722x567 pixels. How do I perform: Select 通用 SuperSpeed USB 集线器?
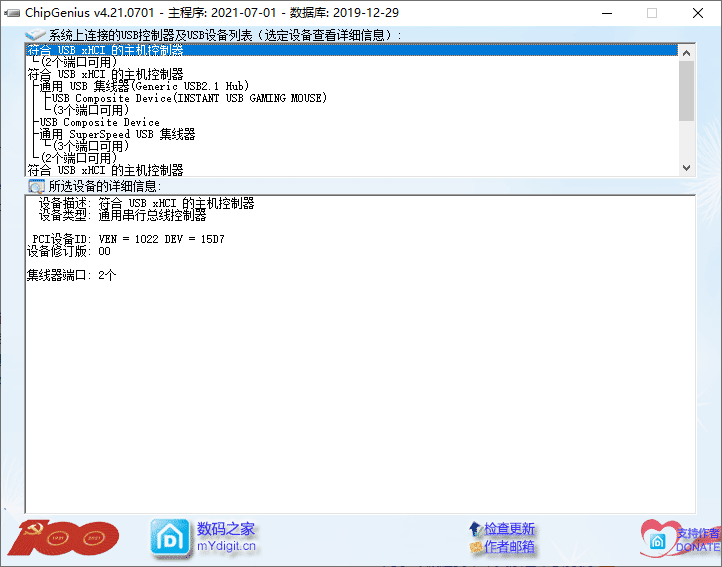point(117,134)
